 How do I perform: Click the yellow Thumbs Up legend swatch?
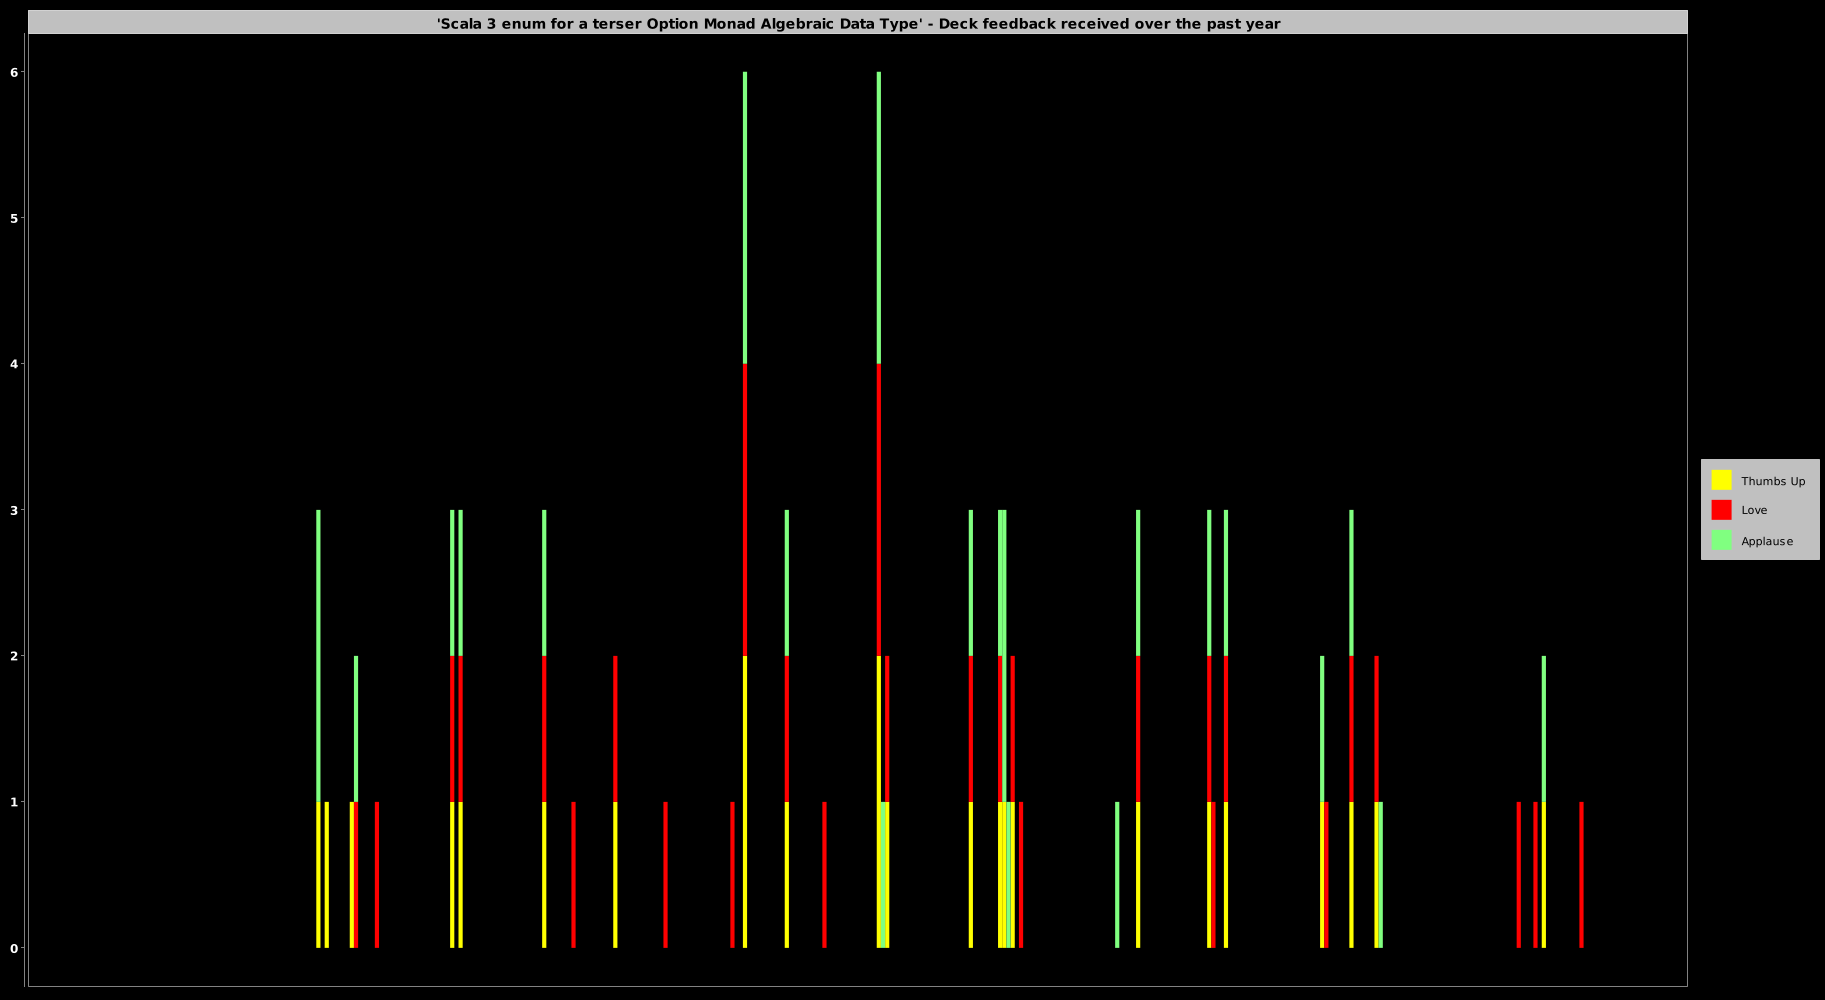point(1721,480)
